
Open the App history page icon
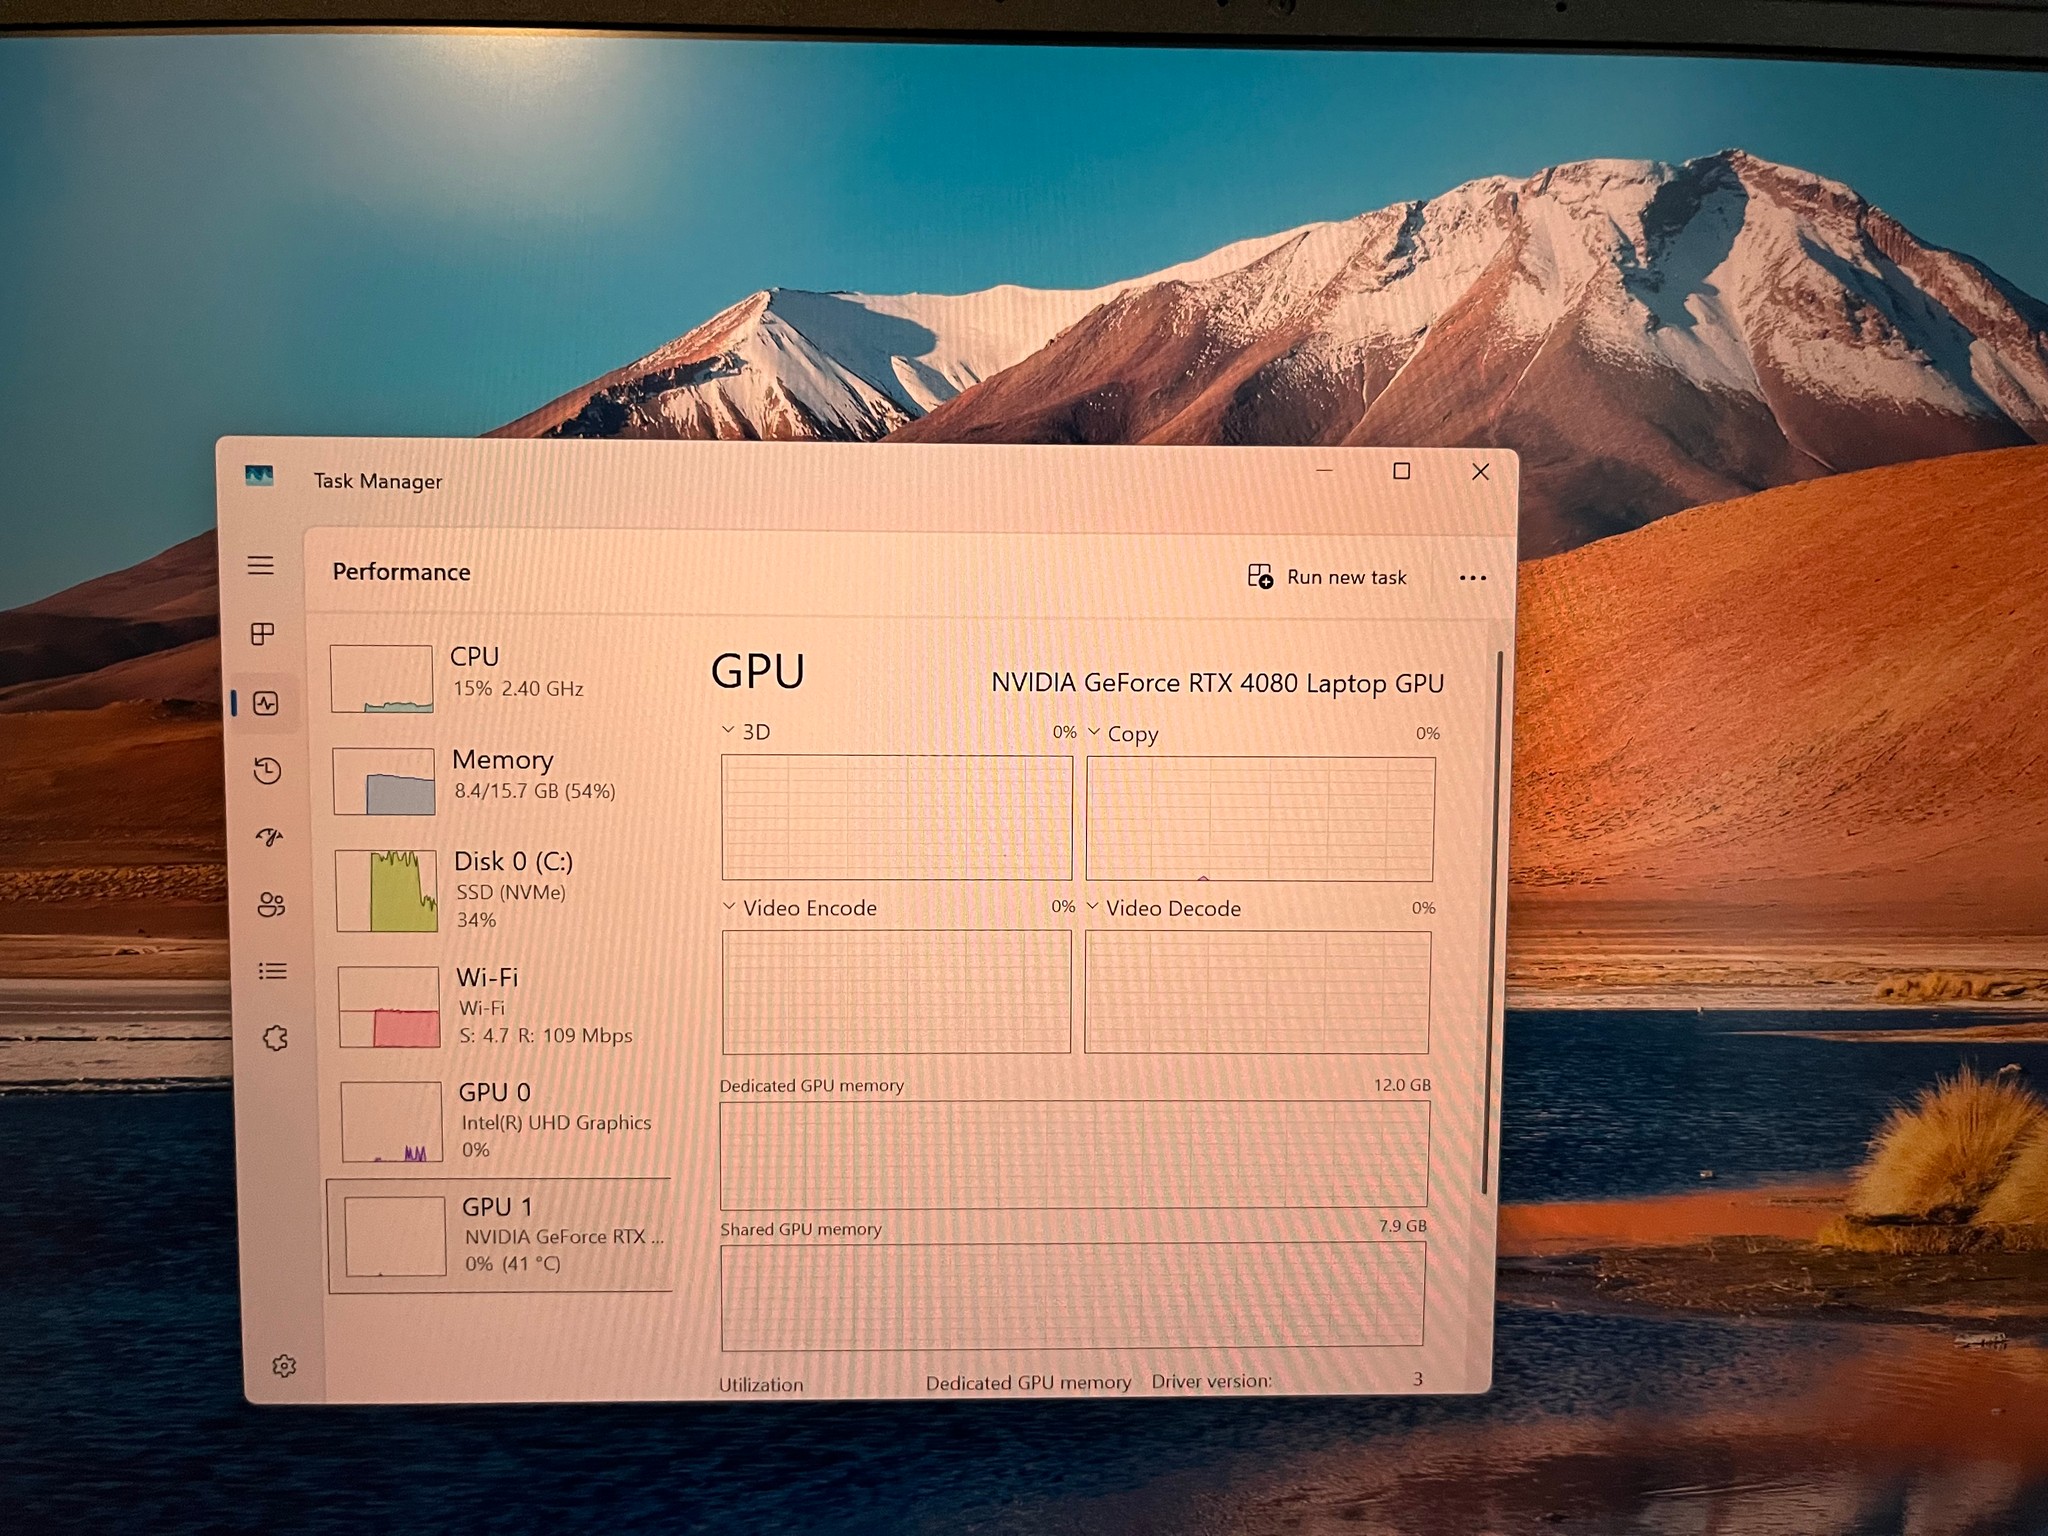click(x=267, y=770)
